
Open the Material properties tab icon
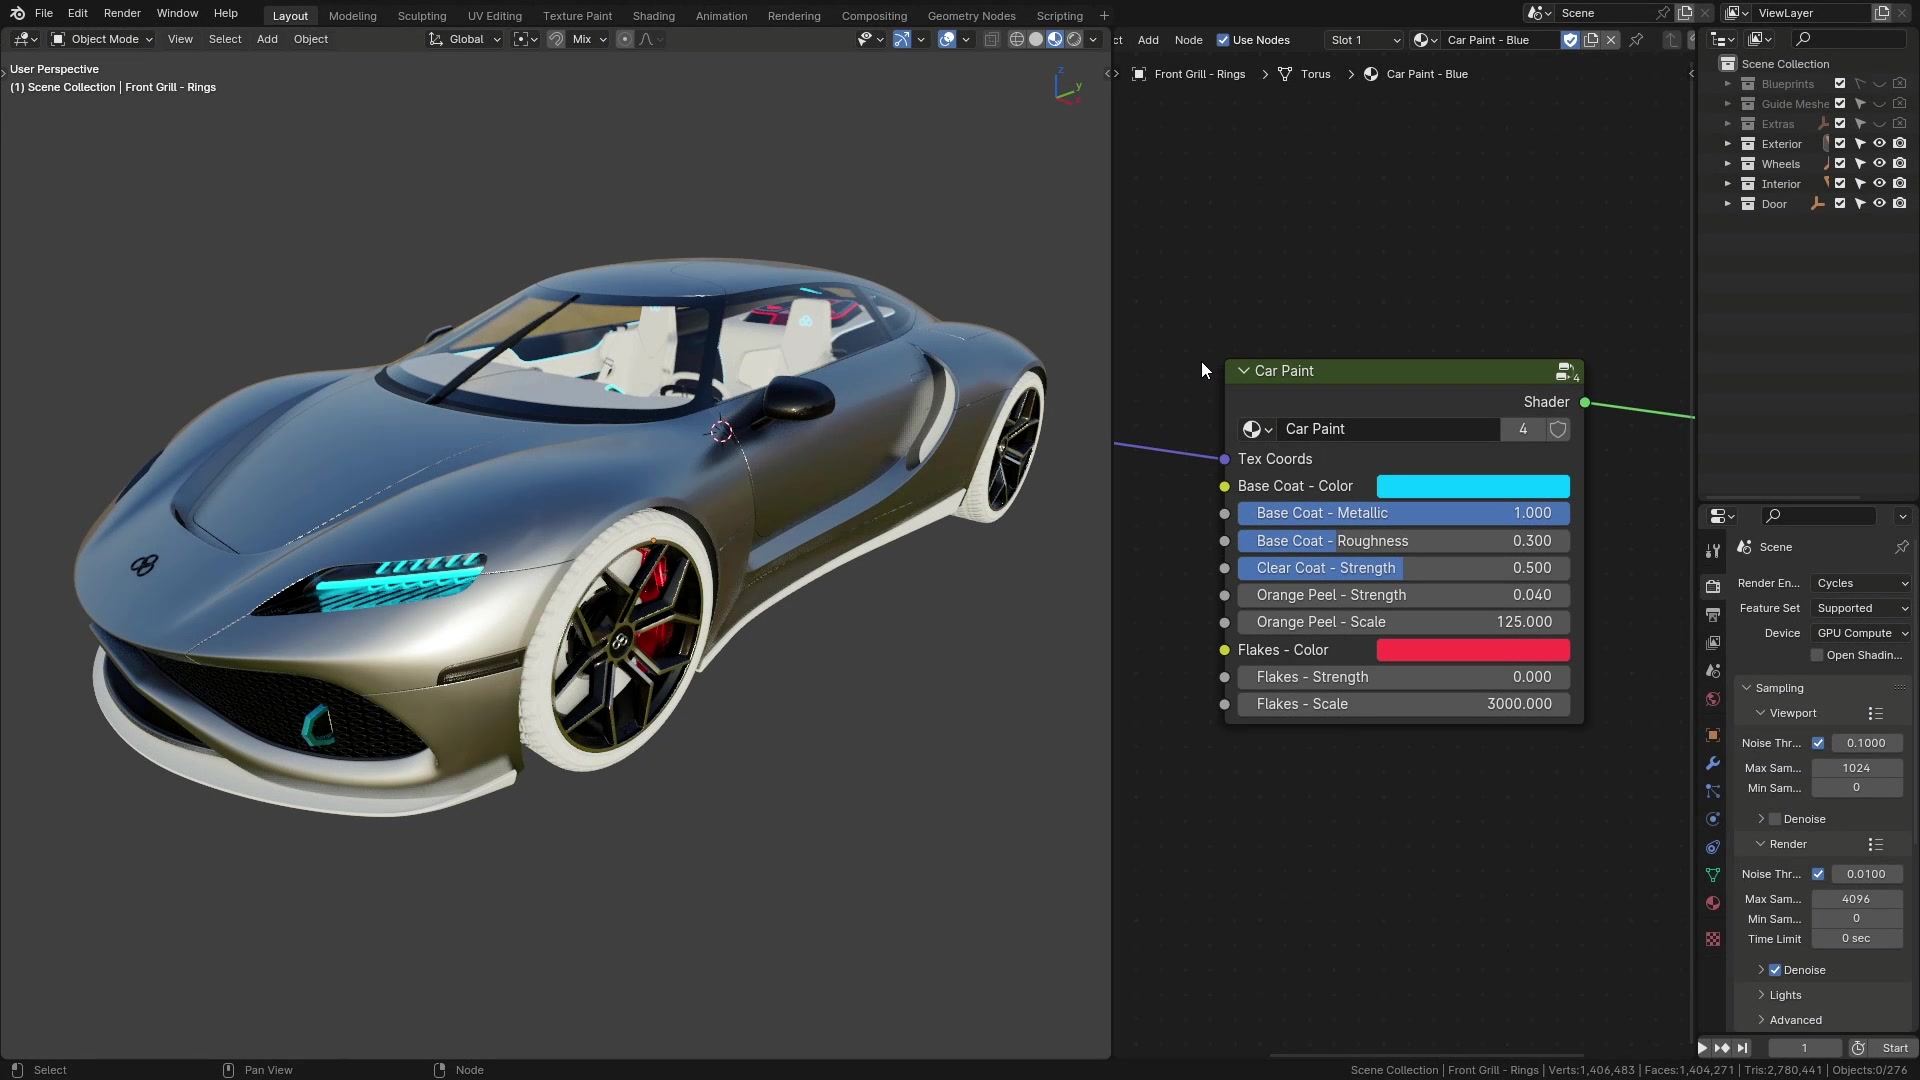(1713, 903)
